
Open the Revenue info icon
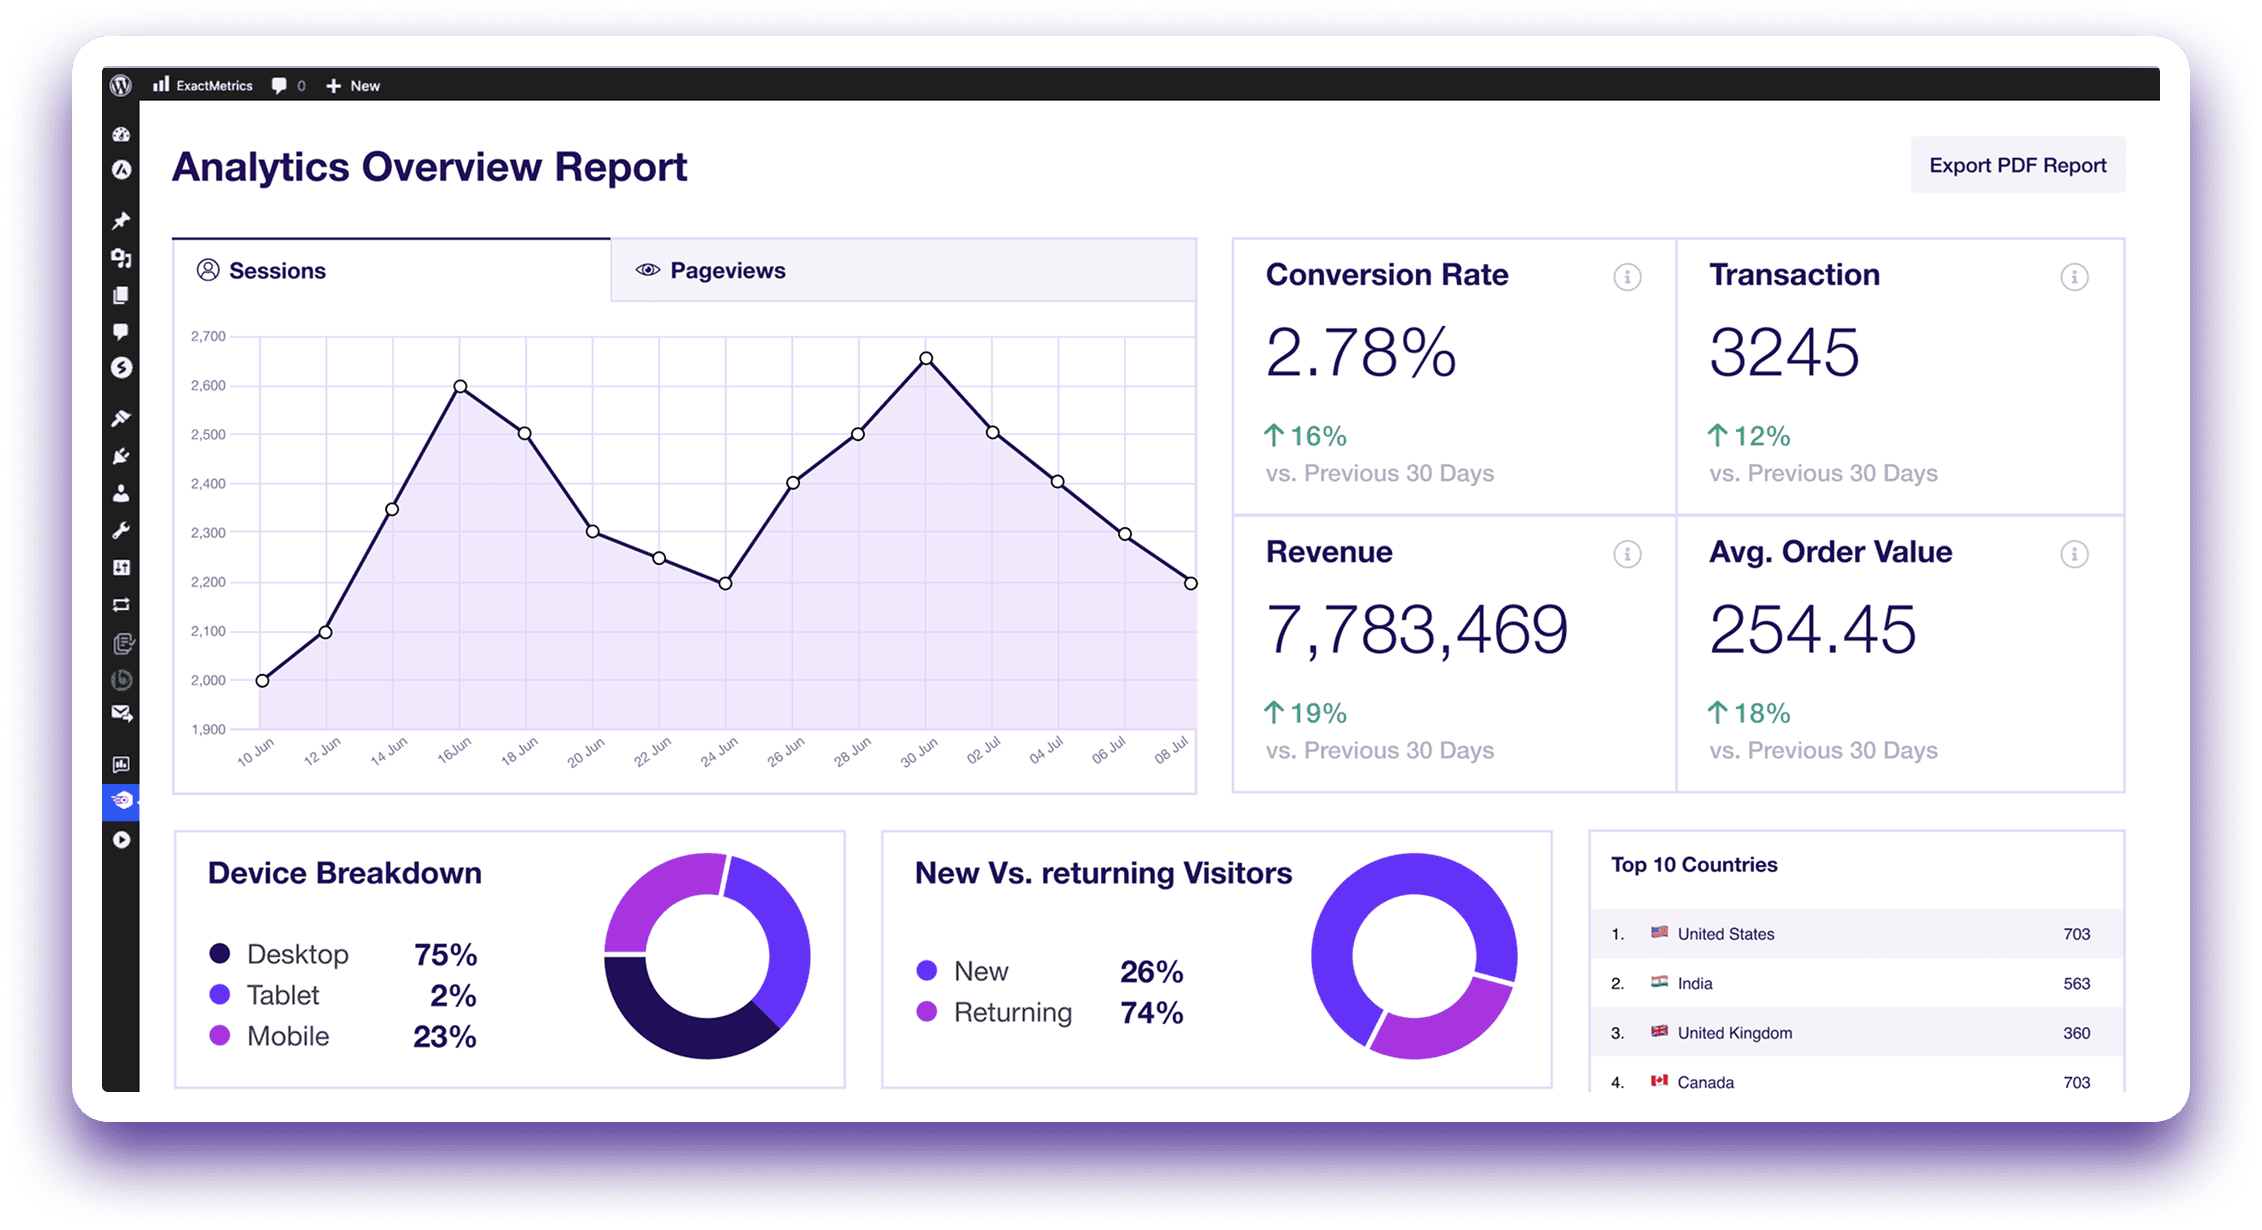(x=1627, y=554)
